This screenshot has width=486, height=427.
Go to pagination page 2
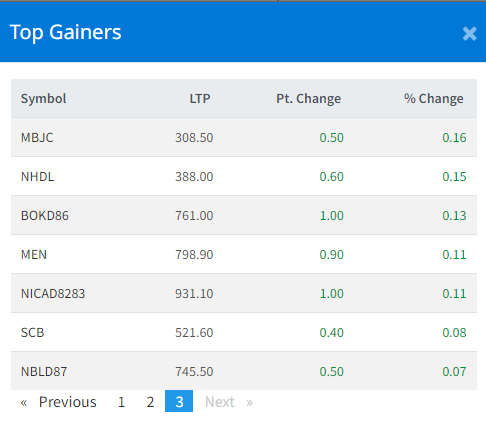pos(150,402)
